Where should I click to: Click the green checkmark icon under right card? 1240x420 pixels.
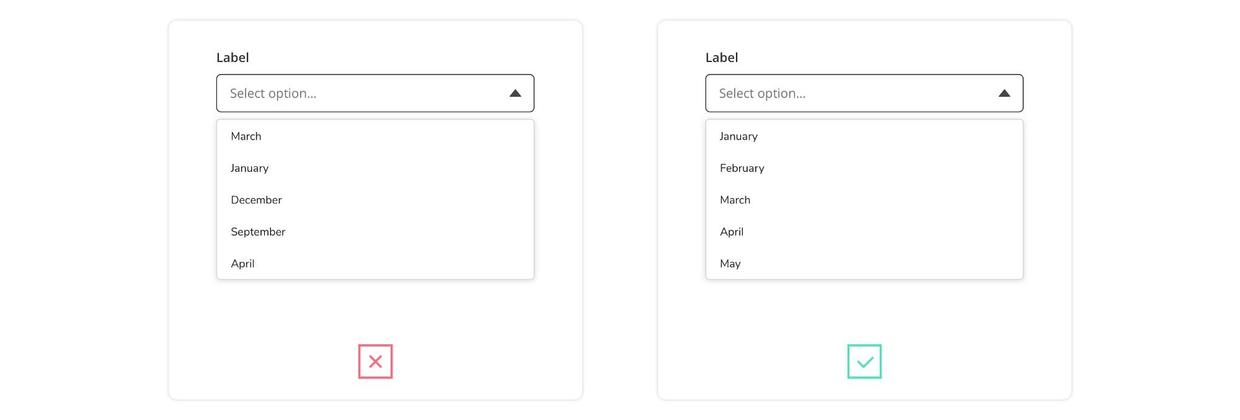(x=864, y=362)
